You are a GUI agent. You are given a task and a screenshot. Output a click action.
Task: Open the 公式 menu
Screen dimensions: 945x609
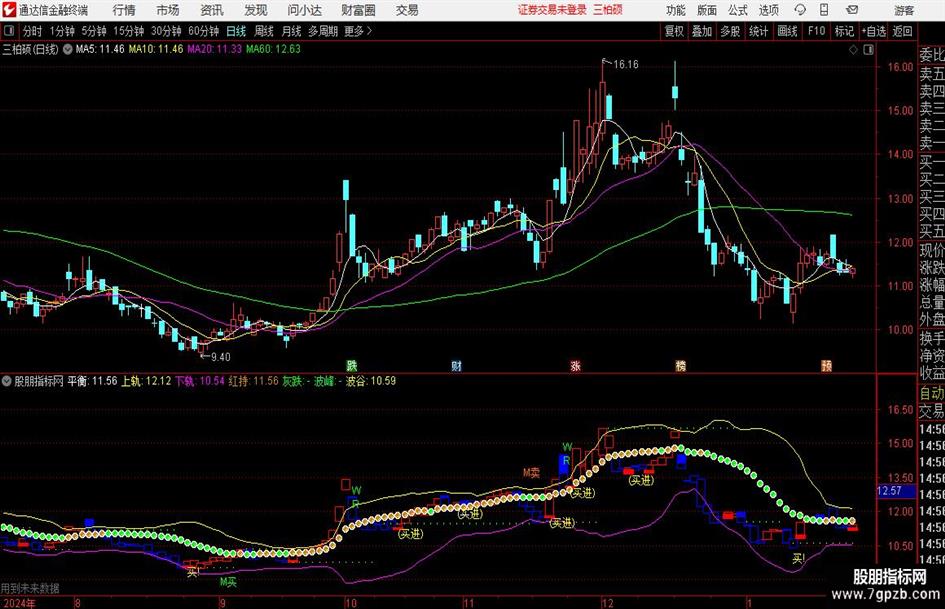point(738,10)
